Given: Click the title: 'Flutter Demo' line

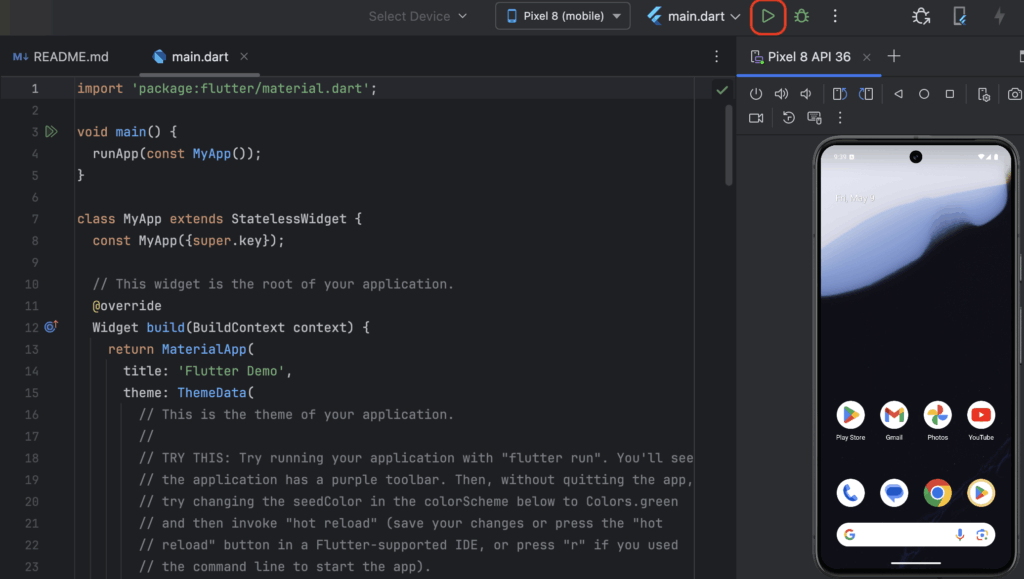Looking at the screenshot, I should (207, 371).
